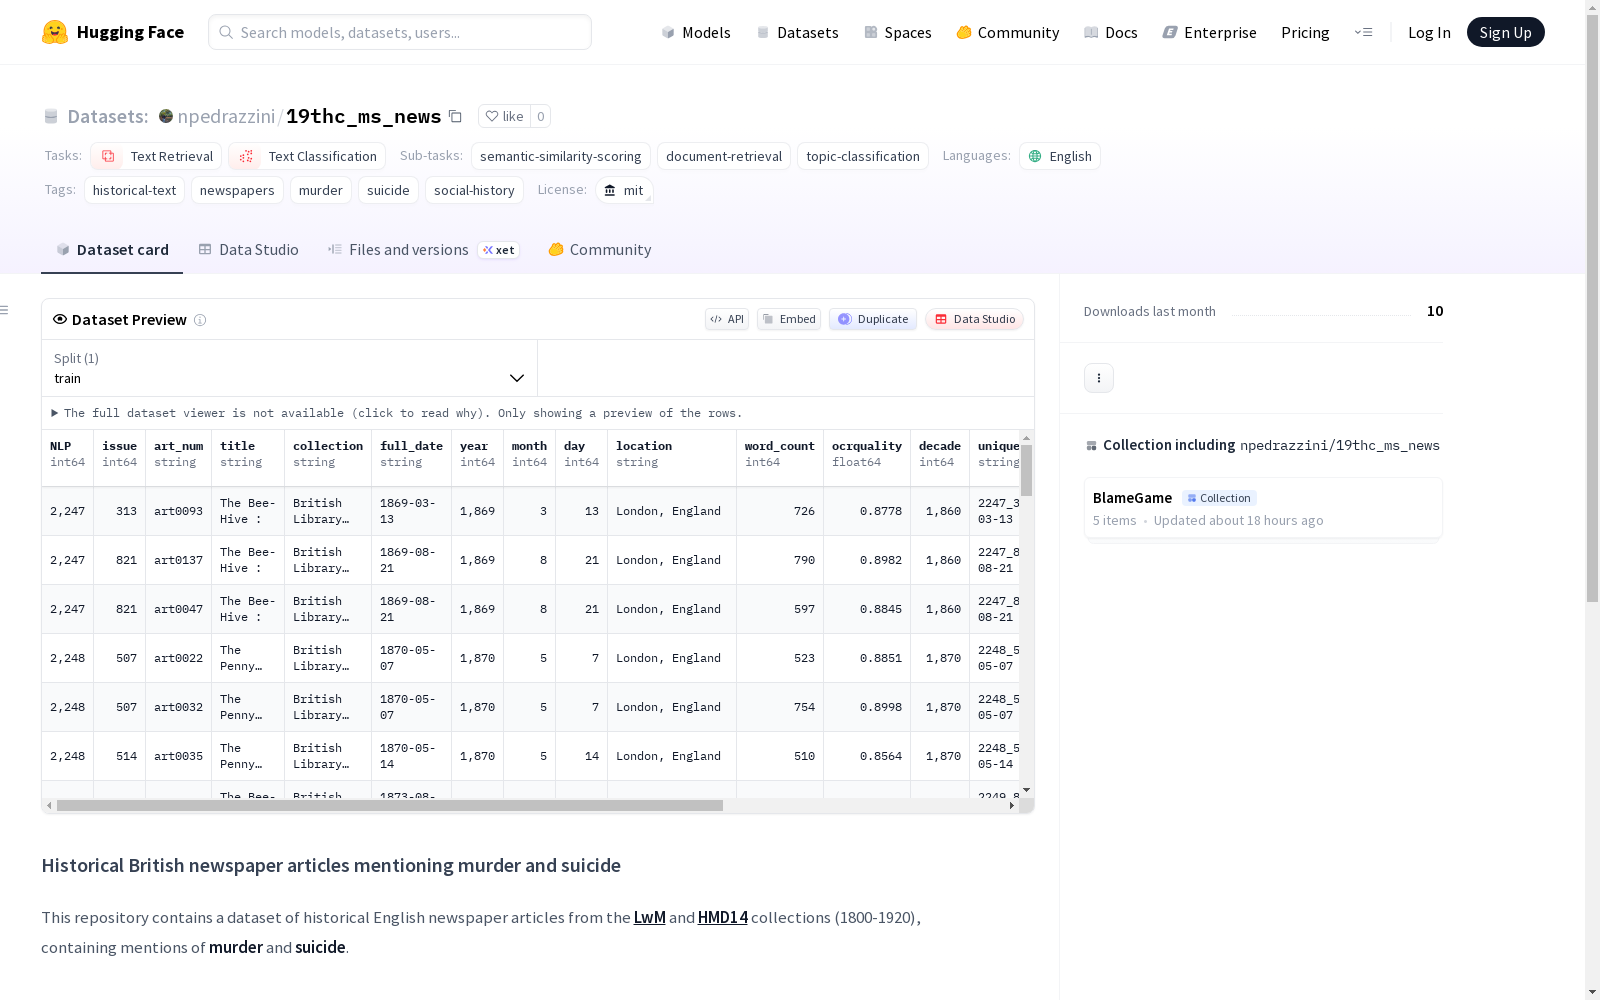Image resolution: width=1600 pixels, height=1000 pixels.
Task: Select the topic-classification sub-task tag
Action: pos(863,156)
